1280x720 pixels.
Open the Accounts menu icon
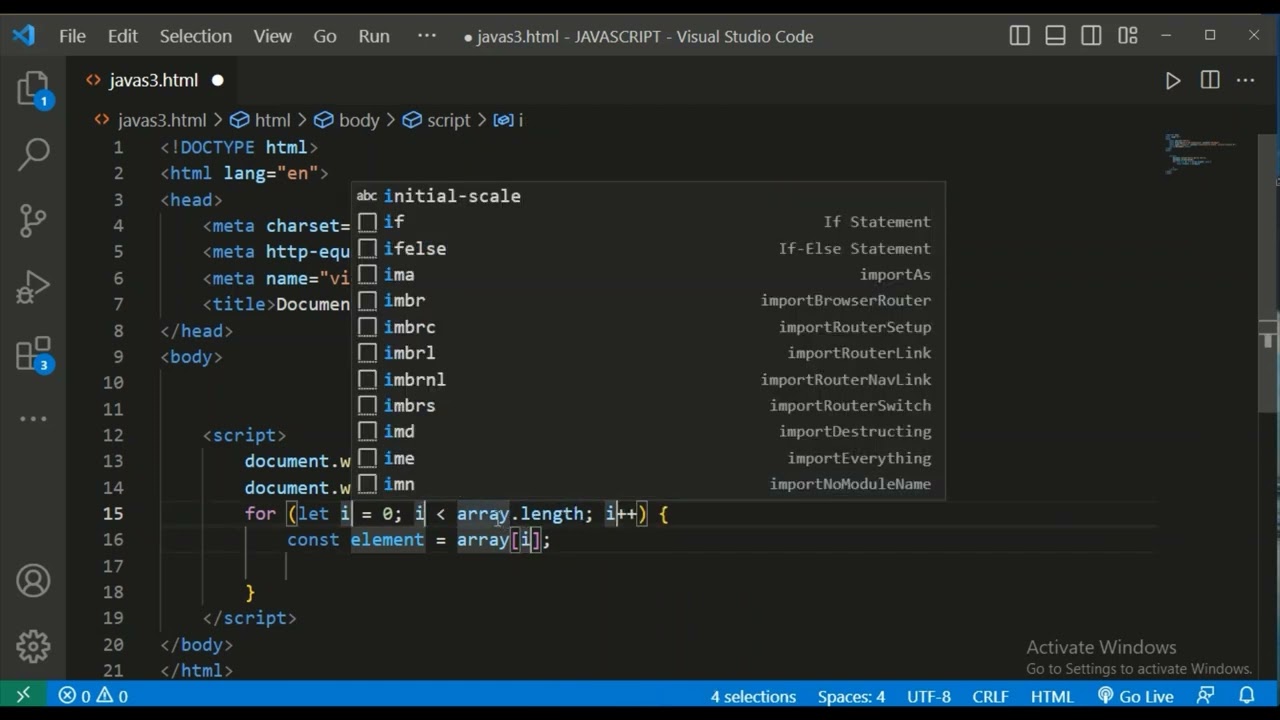click(33, 581)
